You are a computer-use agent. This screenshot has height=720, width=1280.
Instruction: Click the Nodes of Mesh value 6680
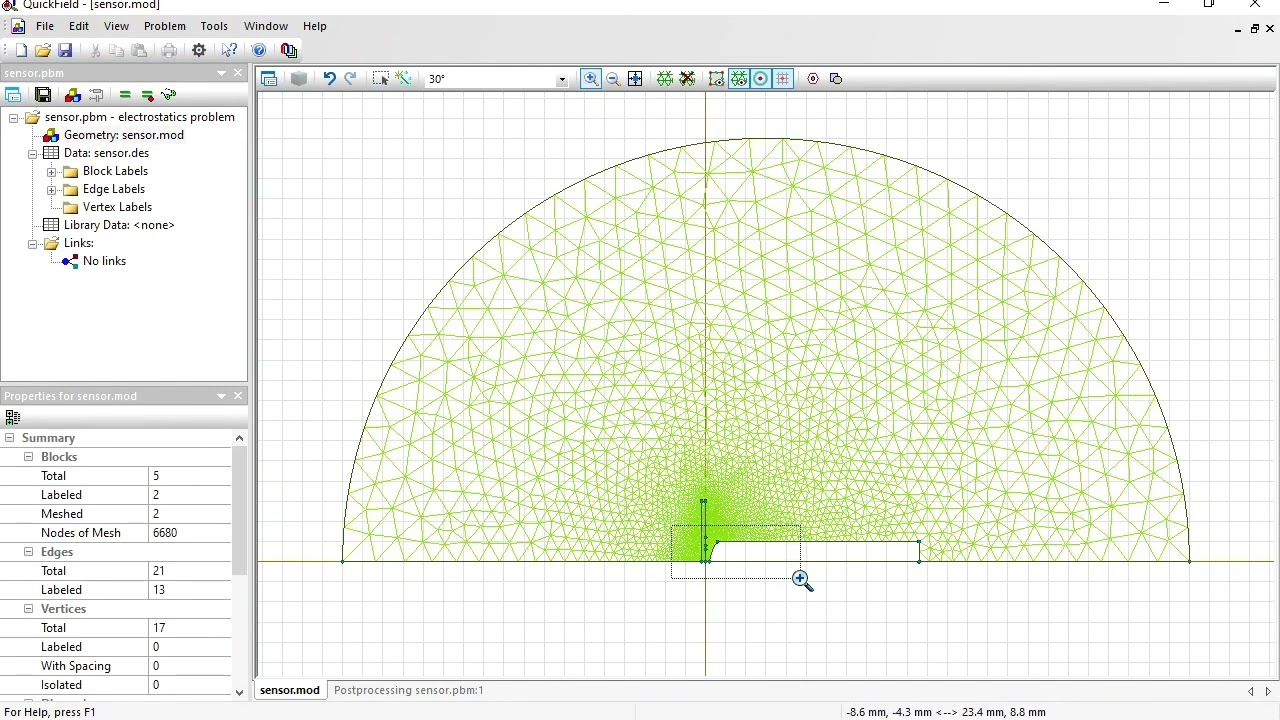coord(190,533)
